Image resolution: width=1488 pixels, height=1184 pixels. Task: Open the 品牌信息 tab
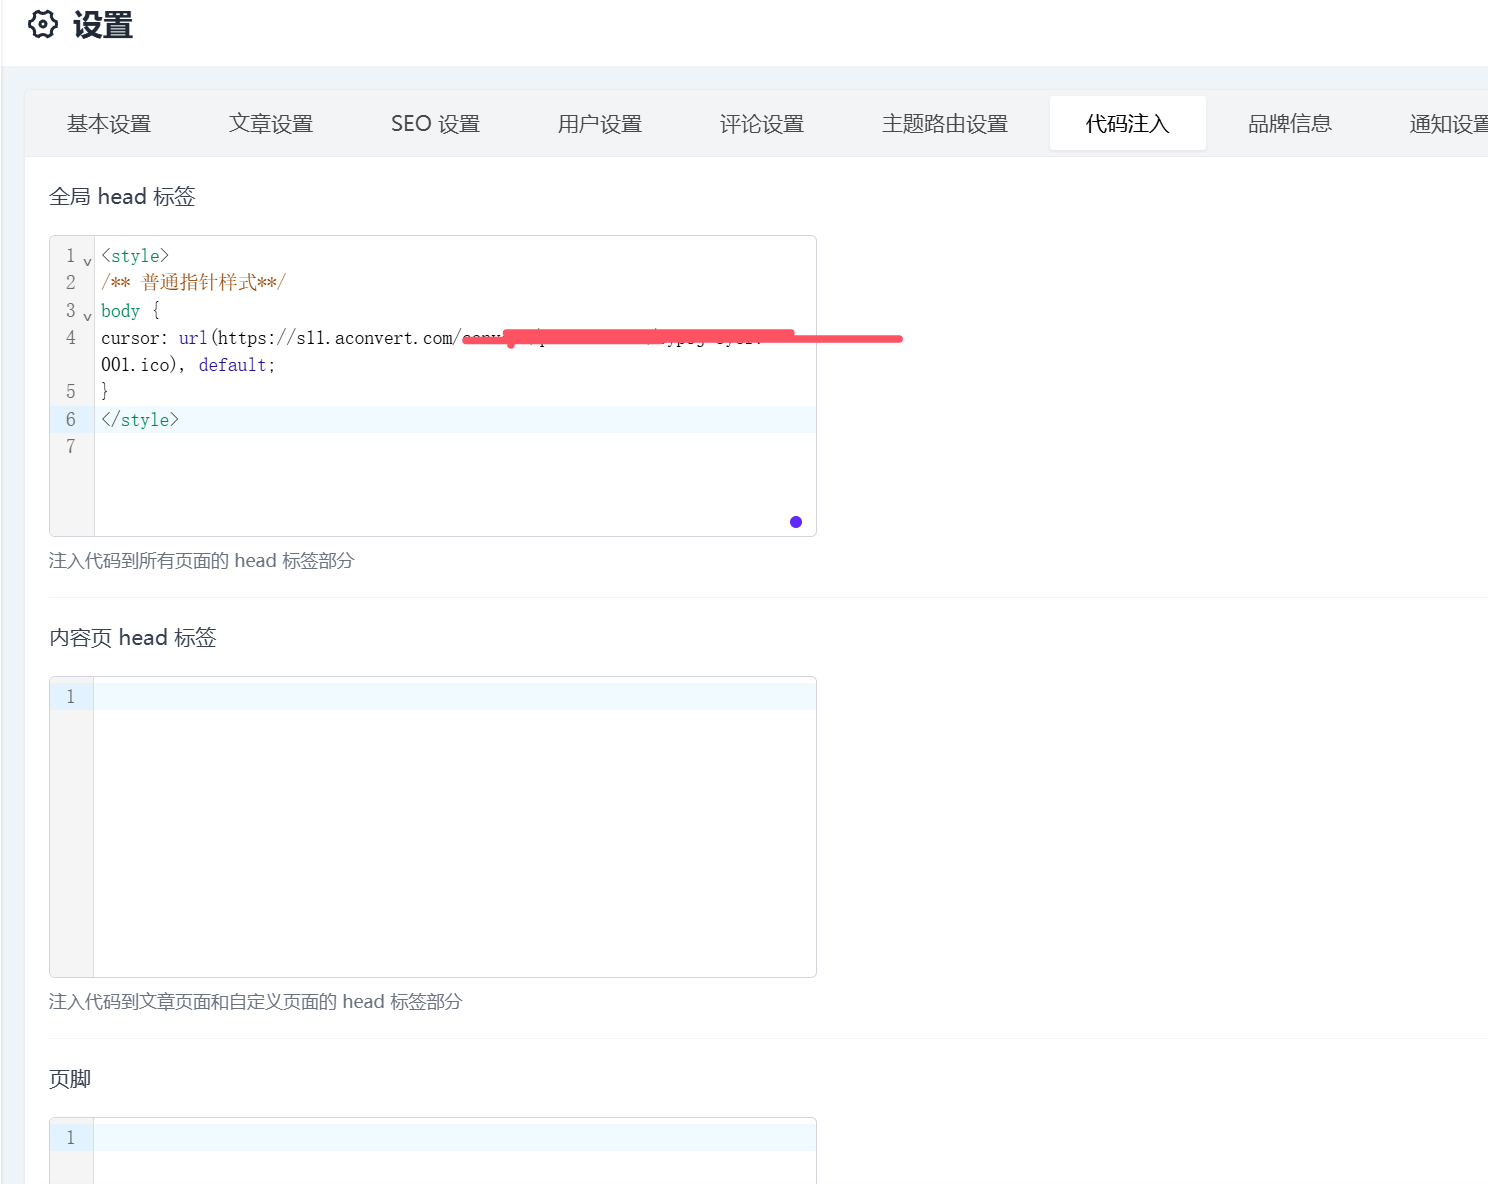1290,124
